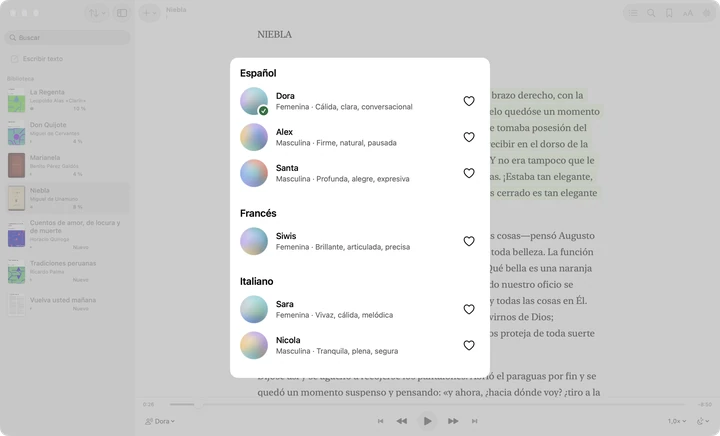Click the Dora voice name
This screenshot has height=436, width=720.
click(285, 96)
